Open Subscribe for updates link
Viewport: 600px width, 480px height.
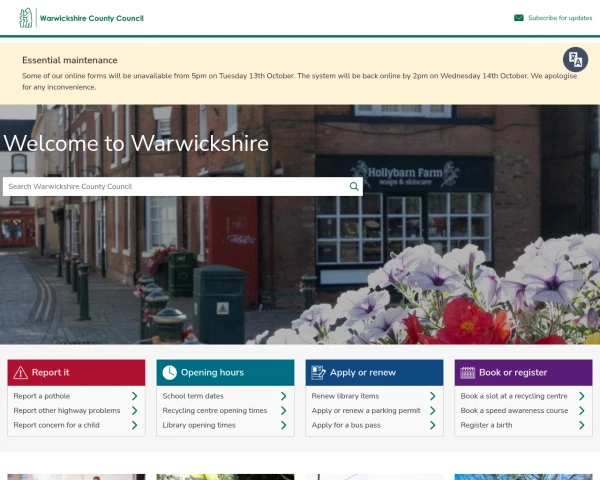[560, 18]
